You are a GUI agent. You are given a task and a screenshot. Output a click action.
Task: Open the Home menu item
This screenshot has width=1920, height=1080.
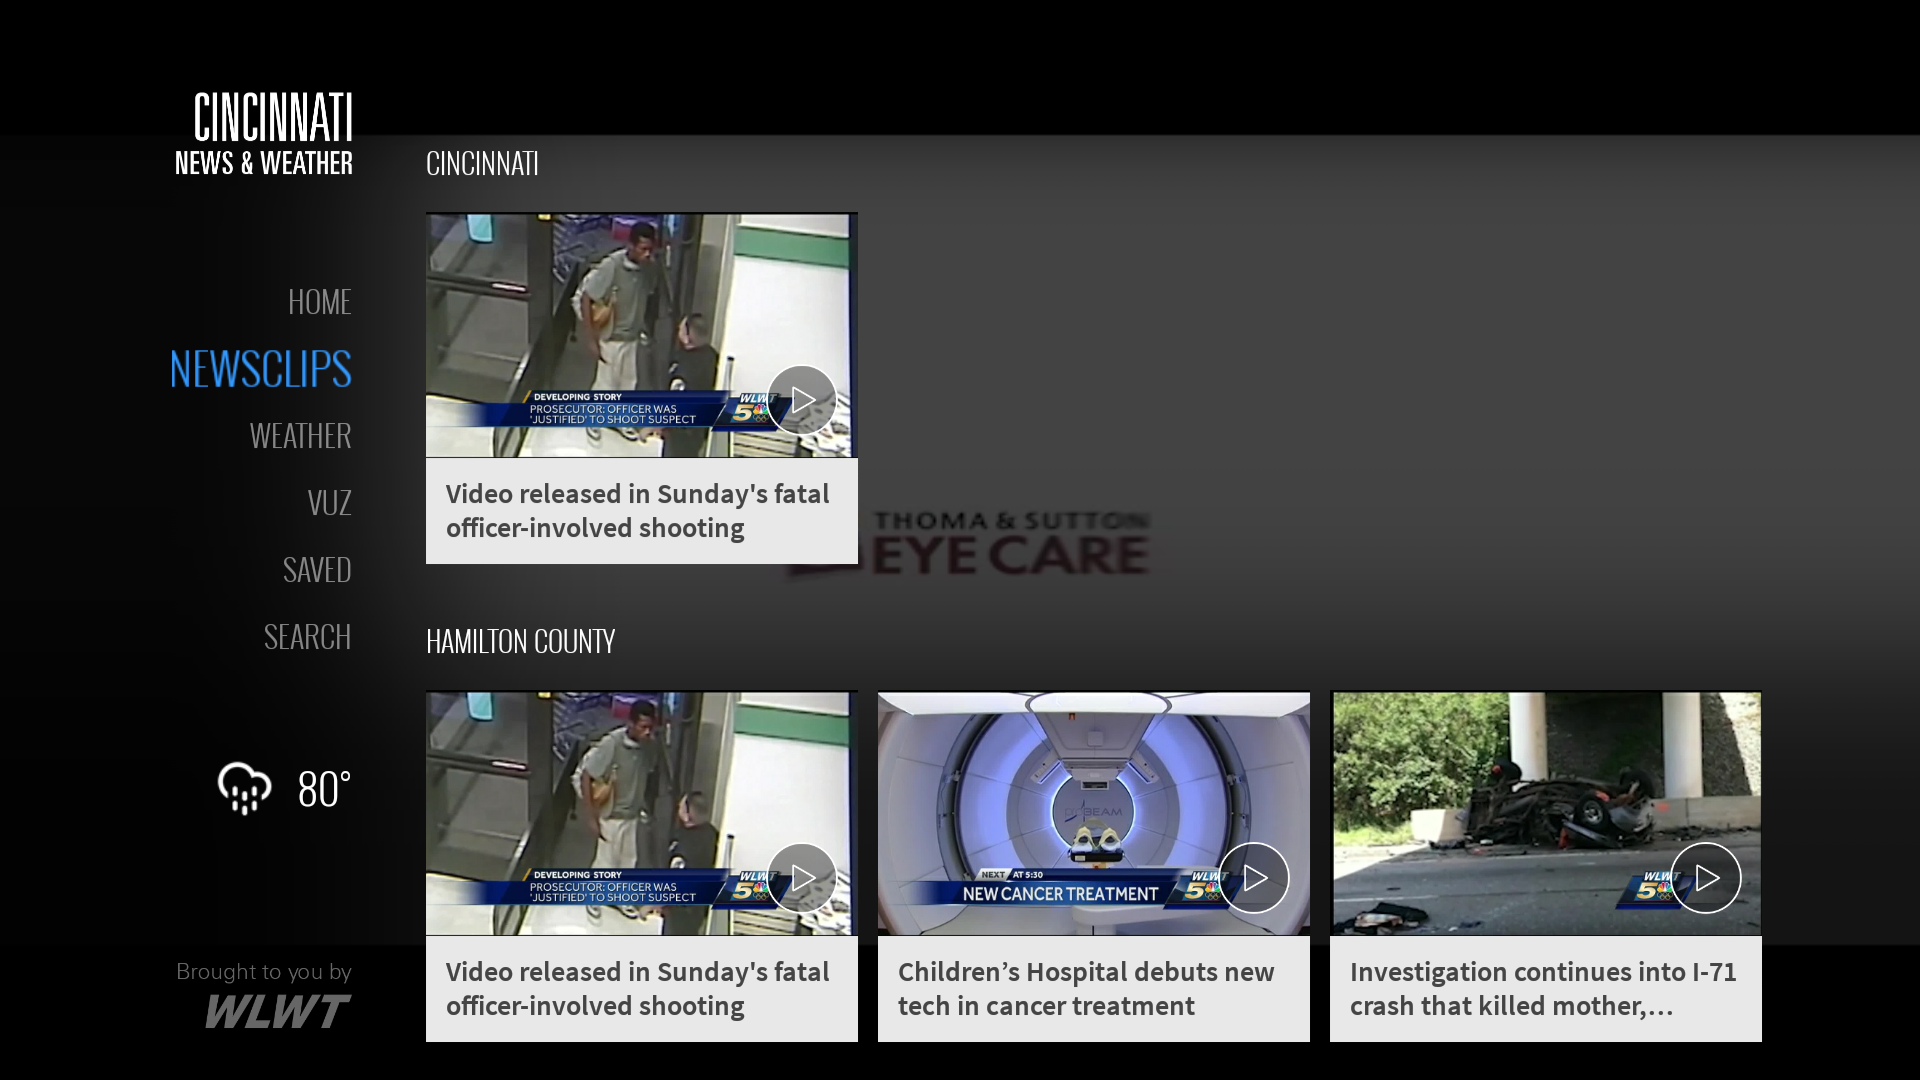click(319, 302)
